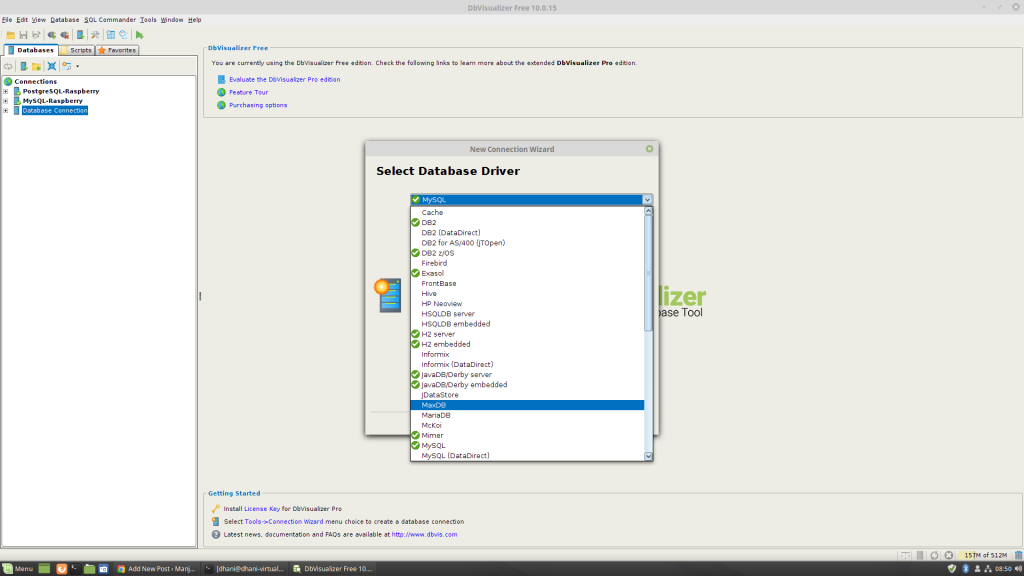
Task: Expand the Database Connection tree node
Action: pos(6,111)
